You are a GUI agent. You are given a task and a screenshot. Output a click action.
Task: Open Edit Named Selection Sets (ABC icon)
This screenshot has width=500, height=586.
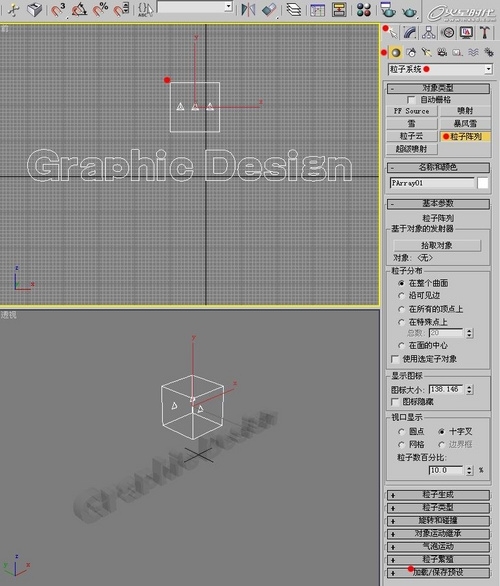[x=145, y=9]
